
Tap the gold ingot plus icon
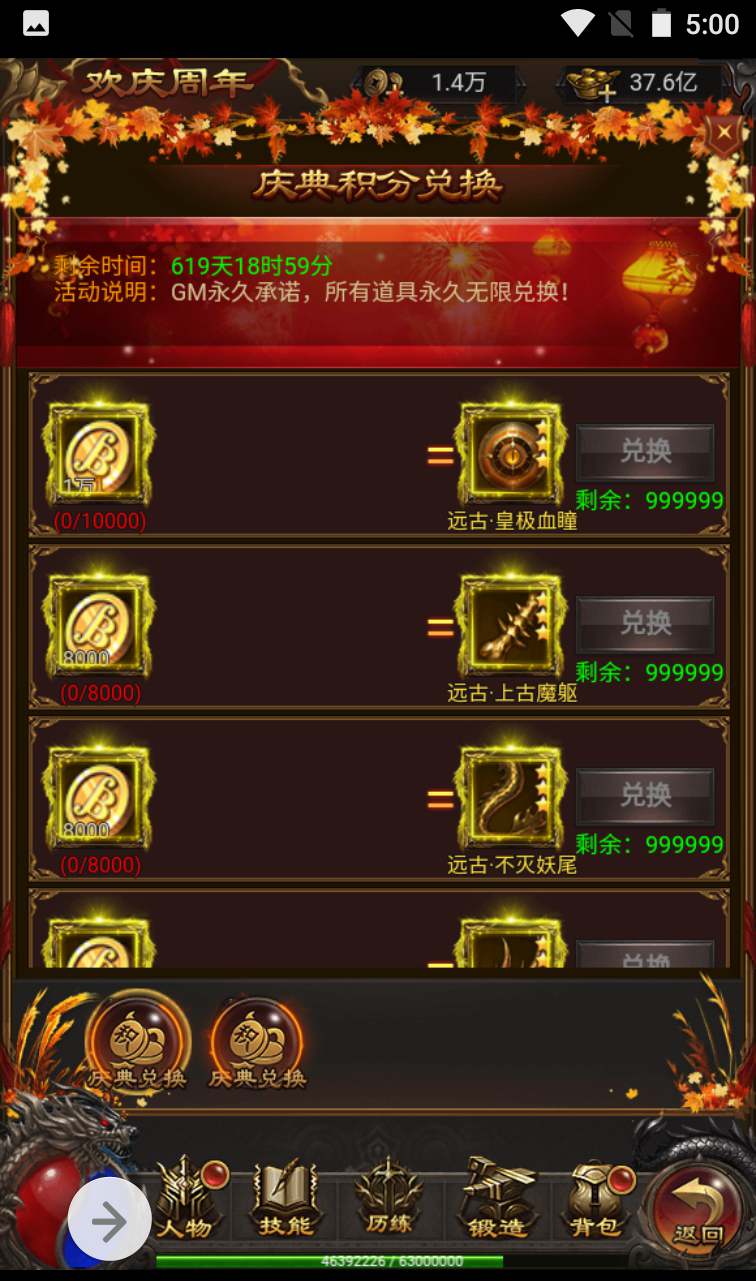pos(592,84)
